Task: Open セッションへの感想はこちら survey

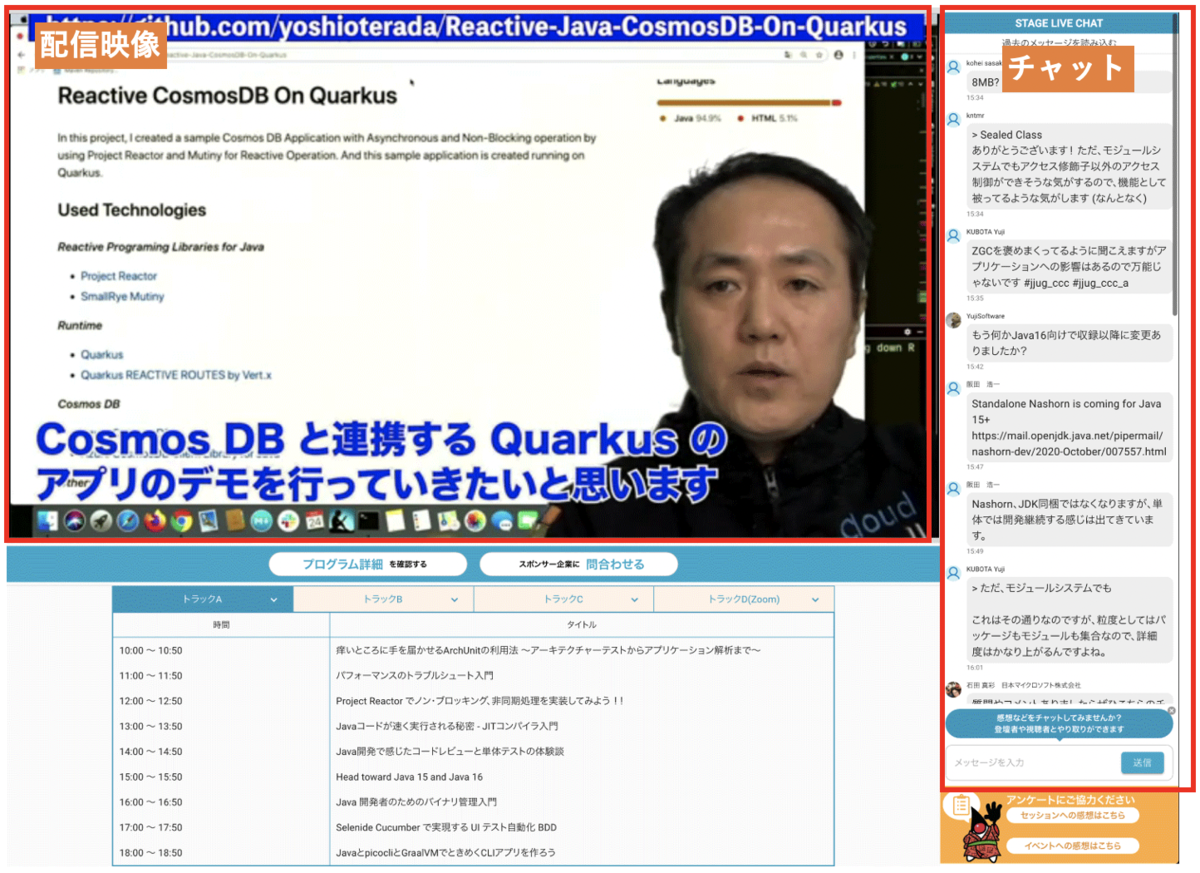Action: pyautogui.click(x=1072, y=816)
